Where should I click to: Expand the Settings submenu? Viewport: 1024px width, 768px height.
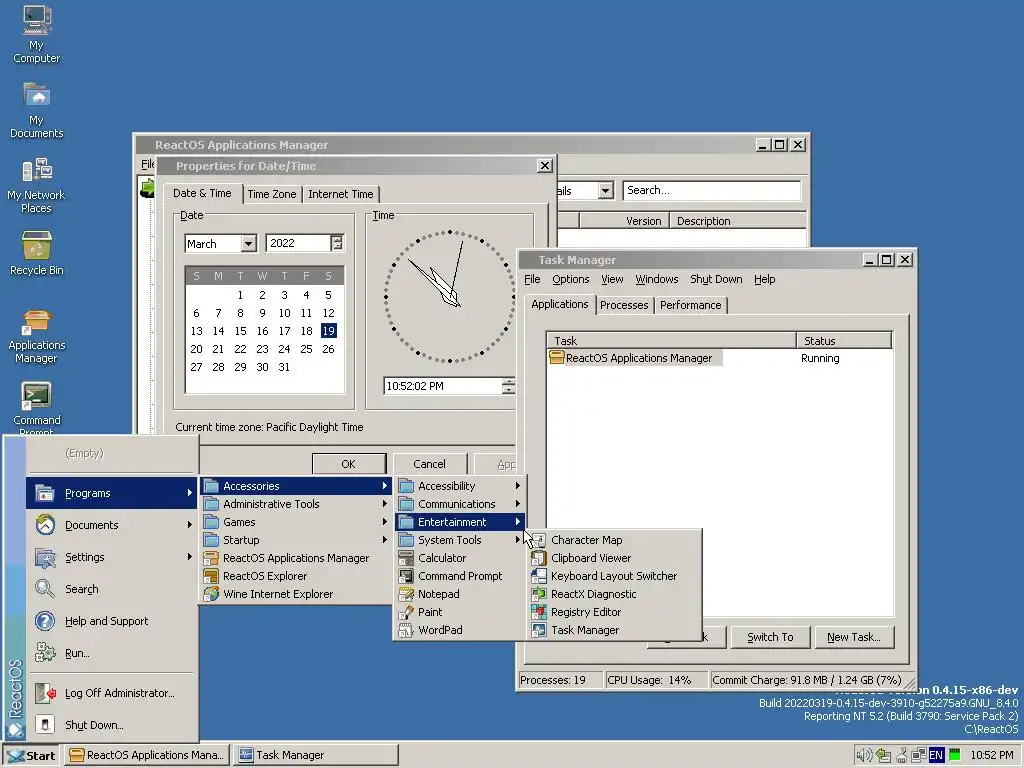(111, 557)
